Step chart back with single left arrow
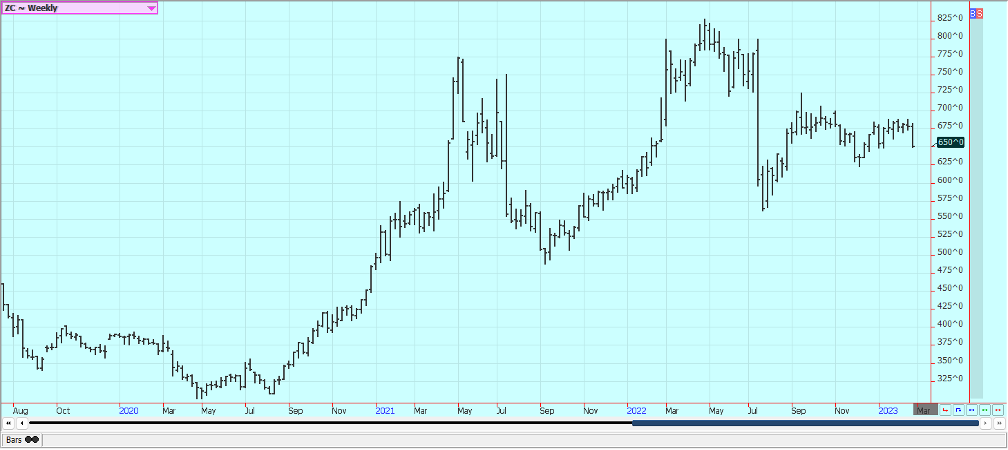The width and height of the screenshot is (1008, 450). 22,423
